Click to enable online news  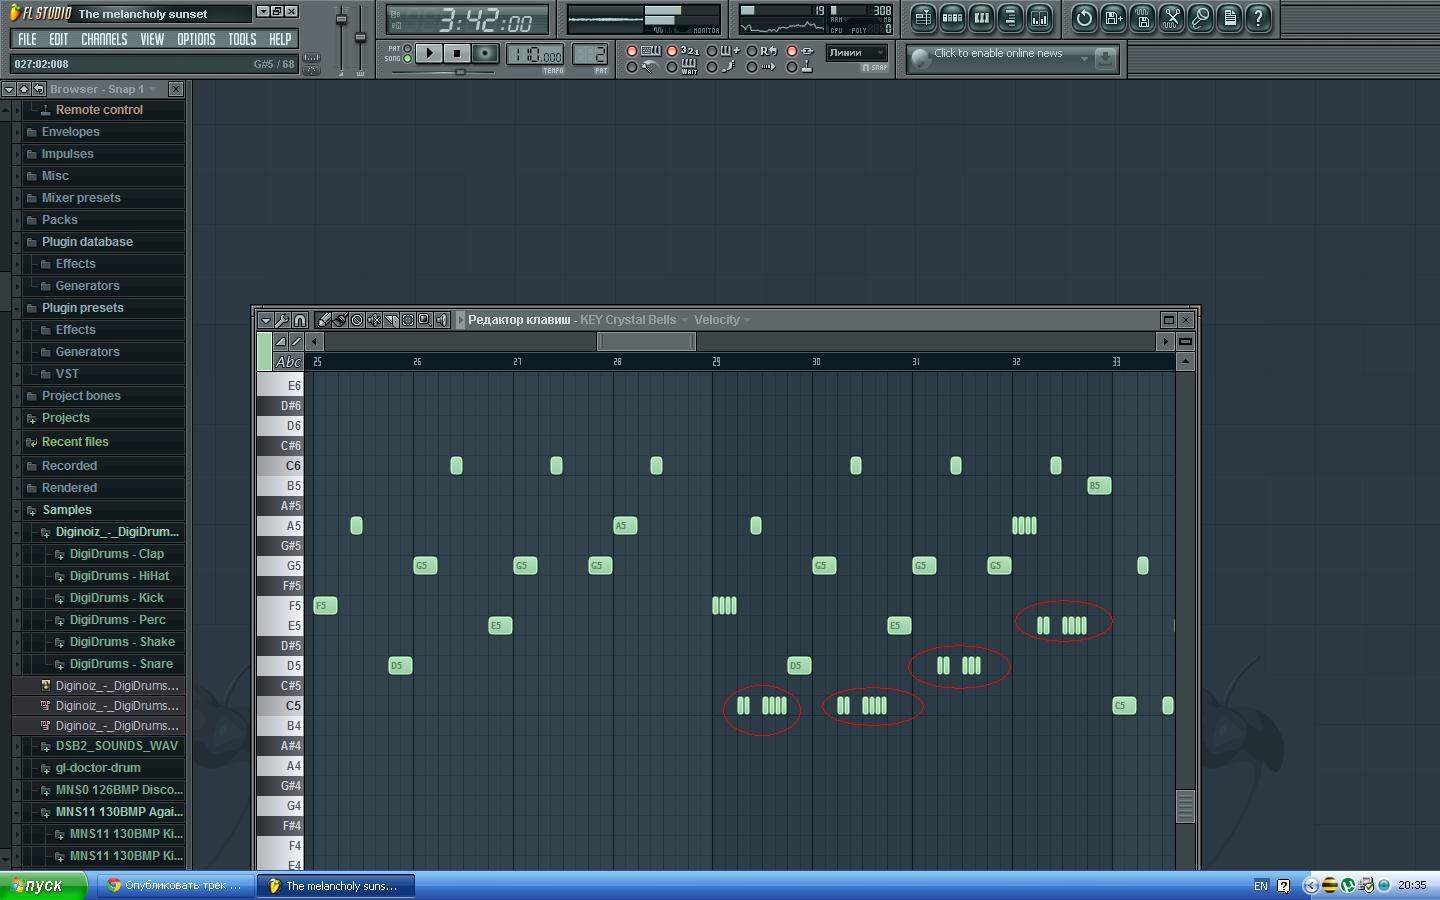(x=998, y=54)
